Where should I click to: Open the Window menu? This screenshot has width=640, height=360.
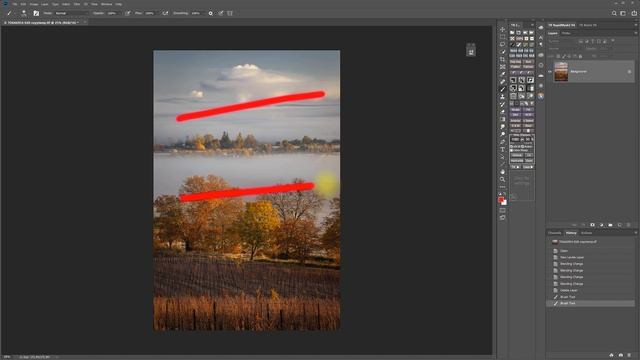point(106,4)
